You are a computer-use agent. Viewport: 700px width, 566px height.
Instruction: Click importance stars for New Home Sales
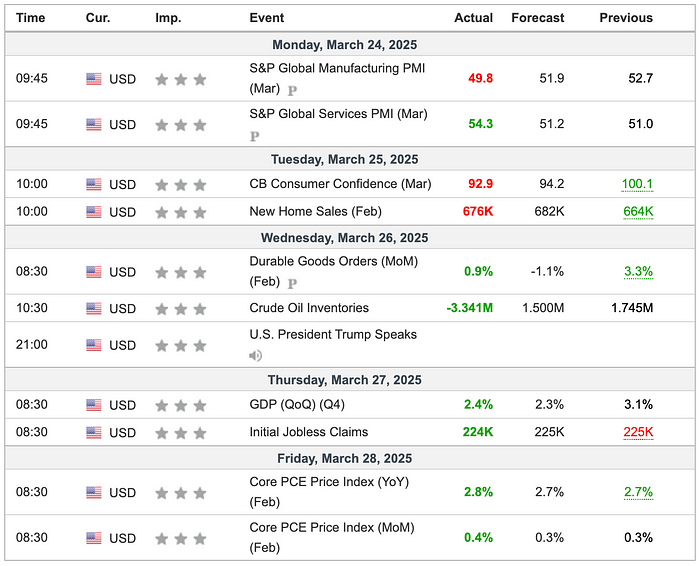coord(181,212)
